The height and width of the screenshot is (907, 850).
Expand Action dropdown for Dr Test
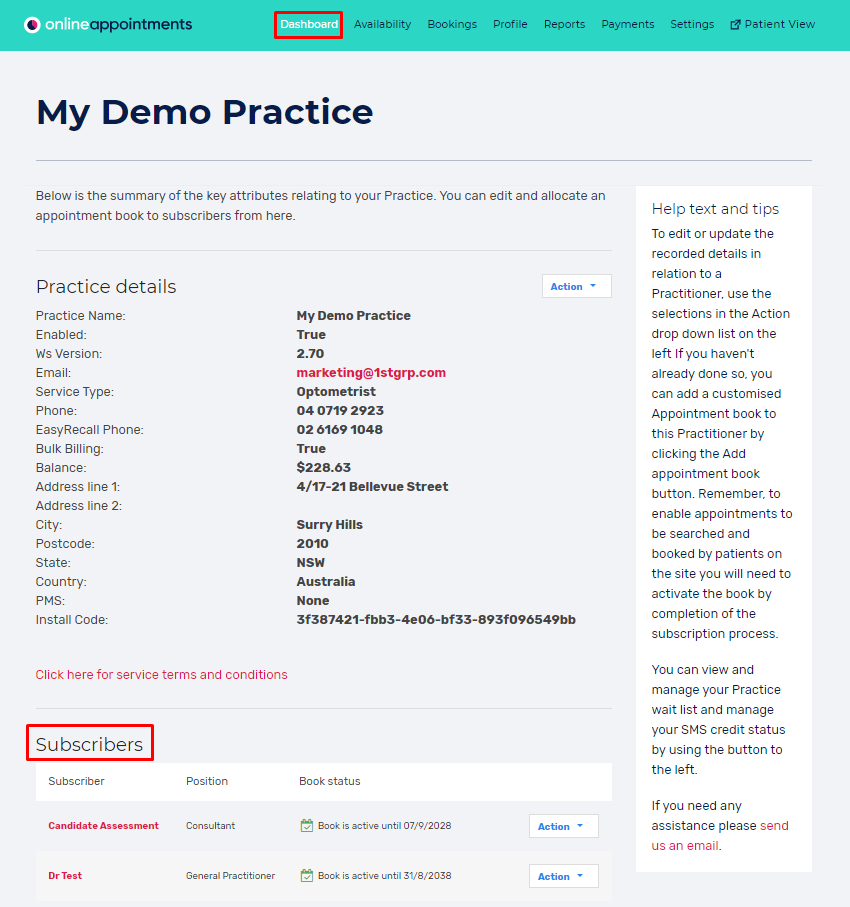pos(563,877)
